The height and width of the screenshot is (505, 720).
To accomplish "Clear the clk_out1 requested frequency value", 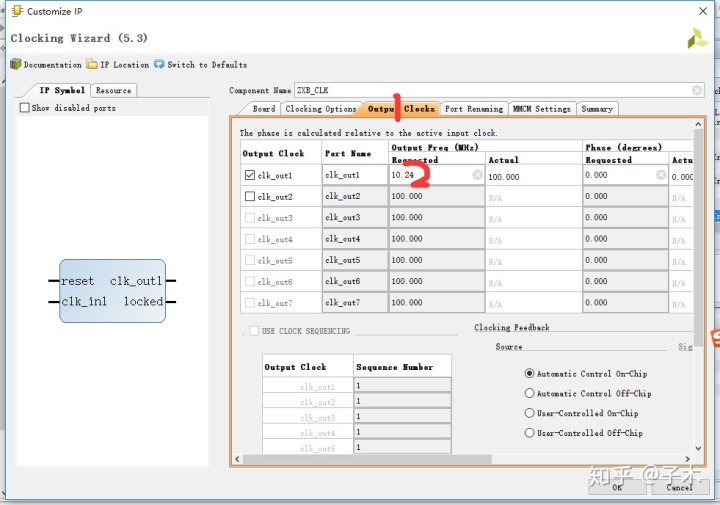I will pyautogui.click(x=478, y=175).
